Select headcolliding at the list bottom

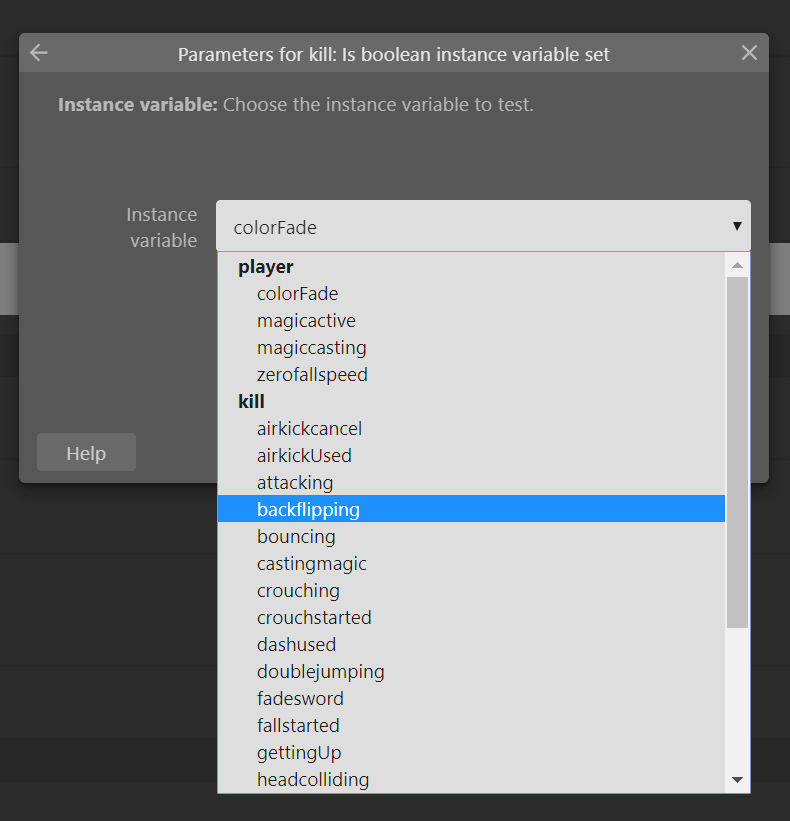pos(471,779)
